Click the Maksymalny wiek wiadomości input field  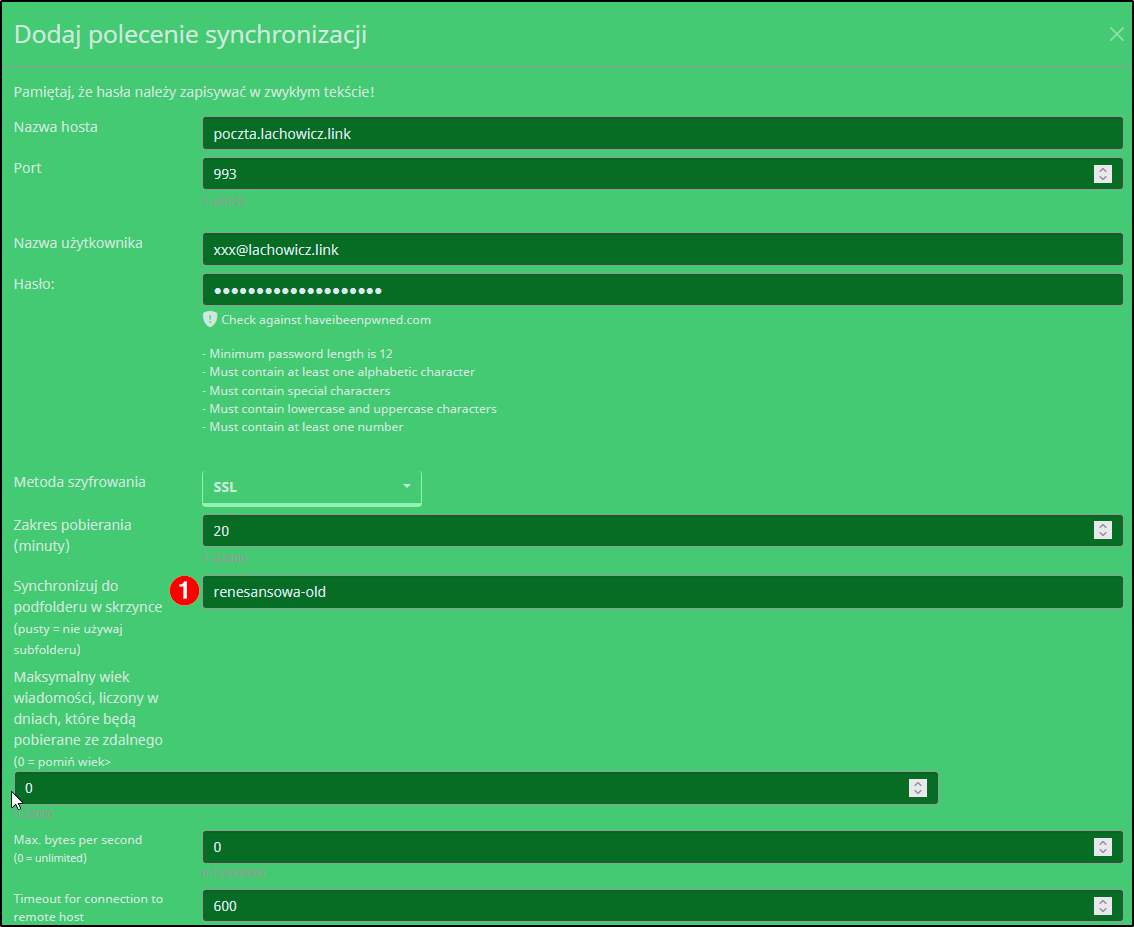pos(460,788)
